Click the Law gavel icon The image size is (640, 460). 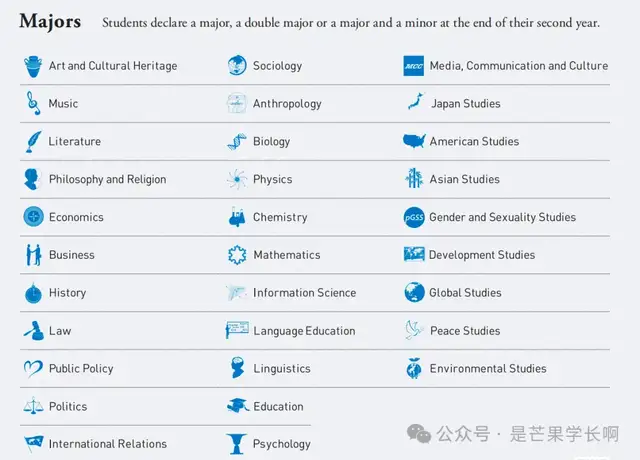(x=33, y=330)
